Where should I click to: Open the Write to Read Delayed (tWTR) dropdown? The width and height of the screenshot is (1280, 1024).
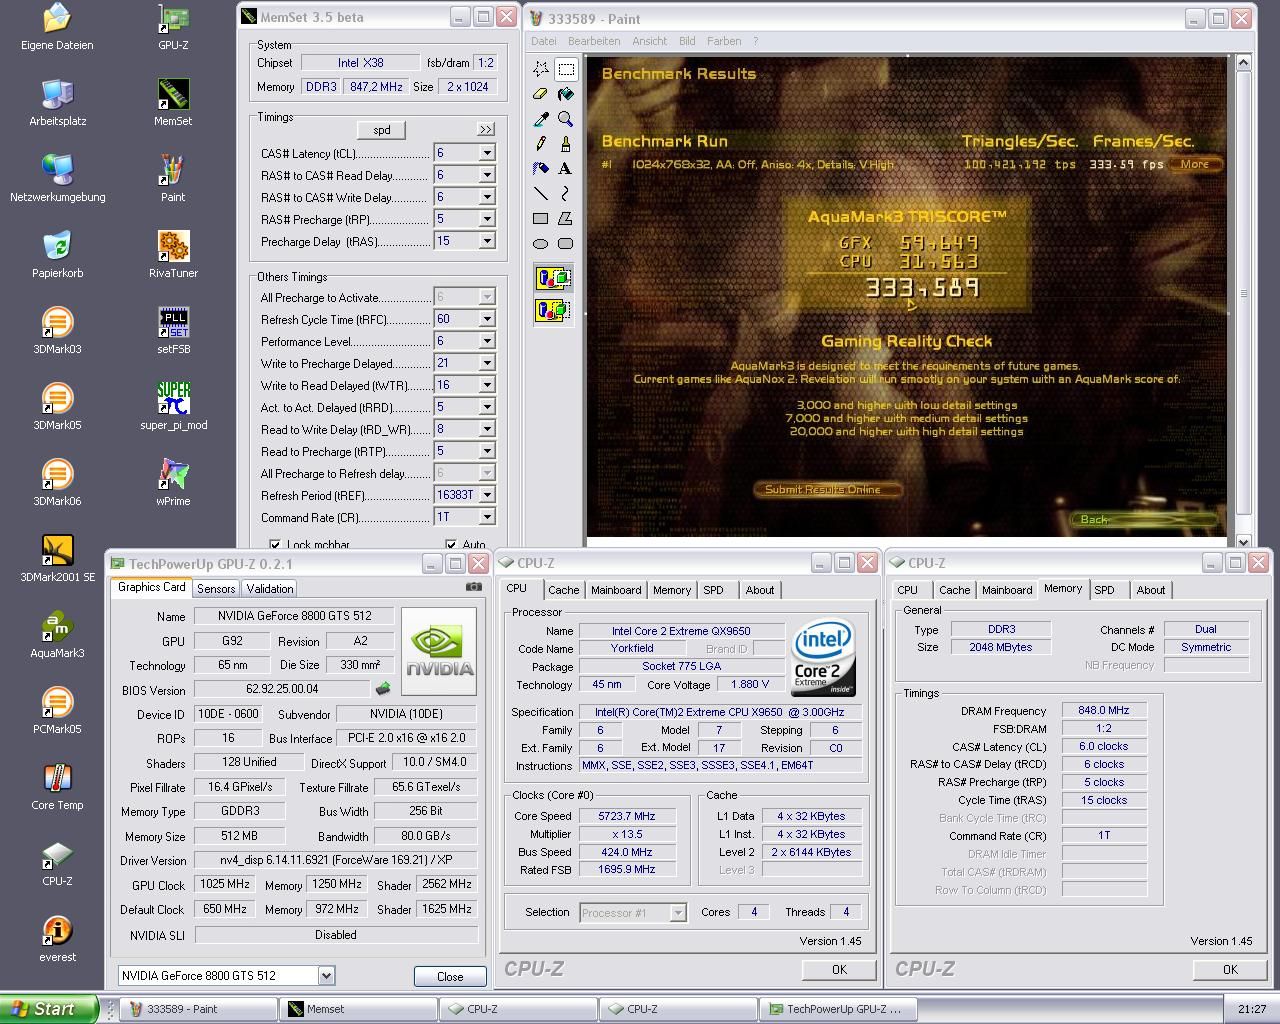click(486, 385)
